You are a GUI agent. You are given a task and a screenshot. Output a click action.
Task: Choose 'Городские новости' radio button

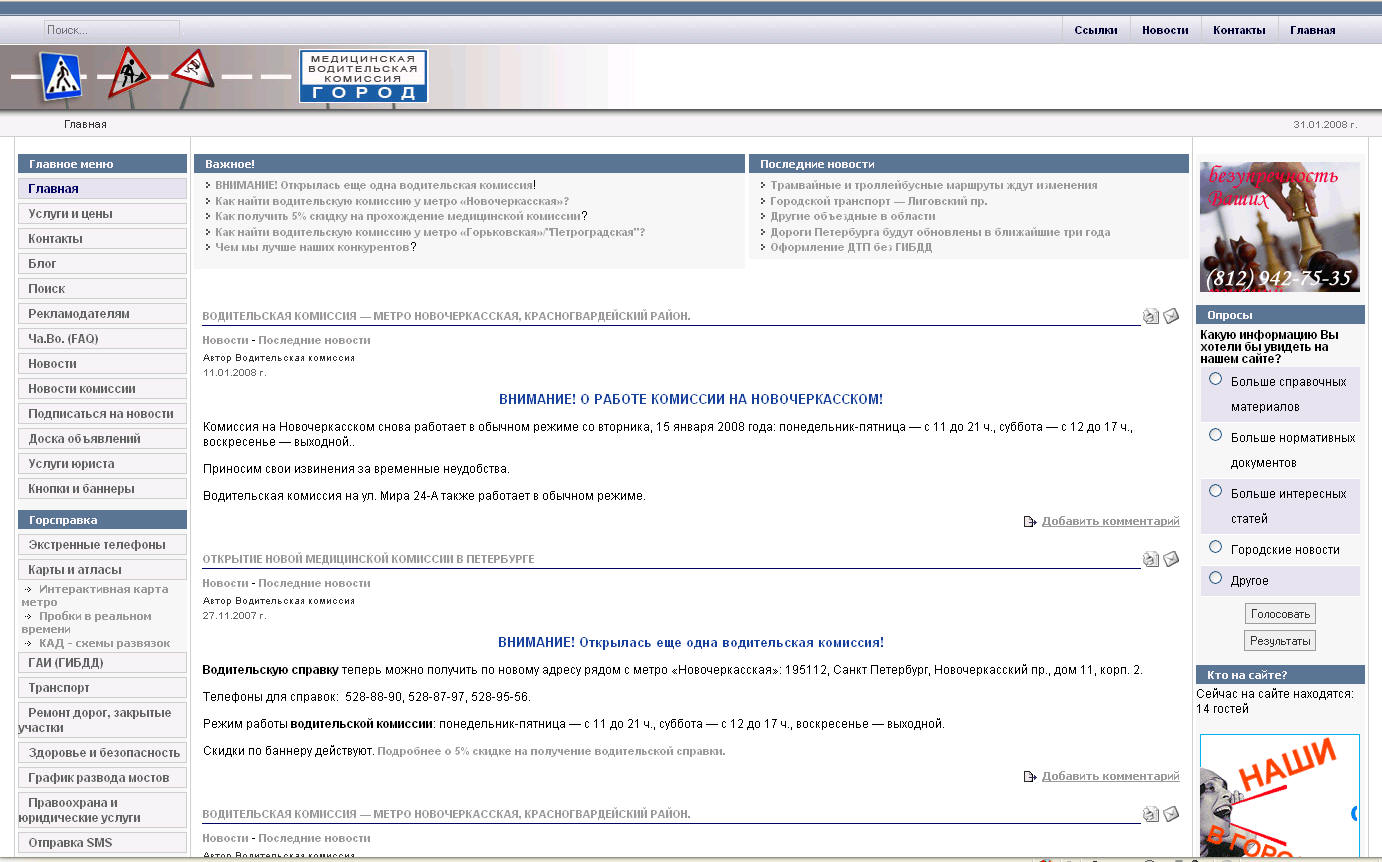pyautogui.click(x=1216, y=547)
